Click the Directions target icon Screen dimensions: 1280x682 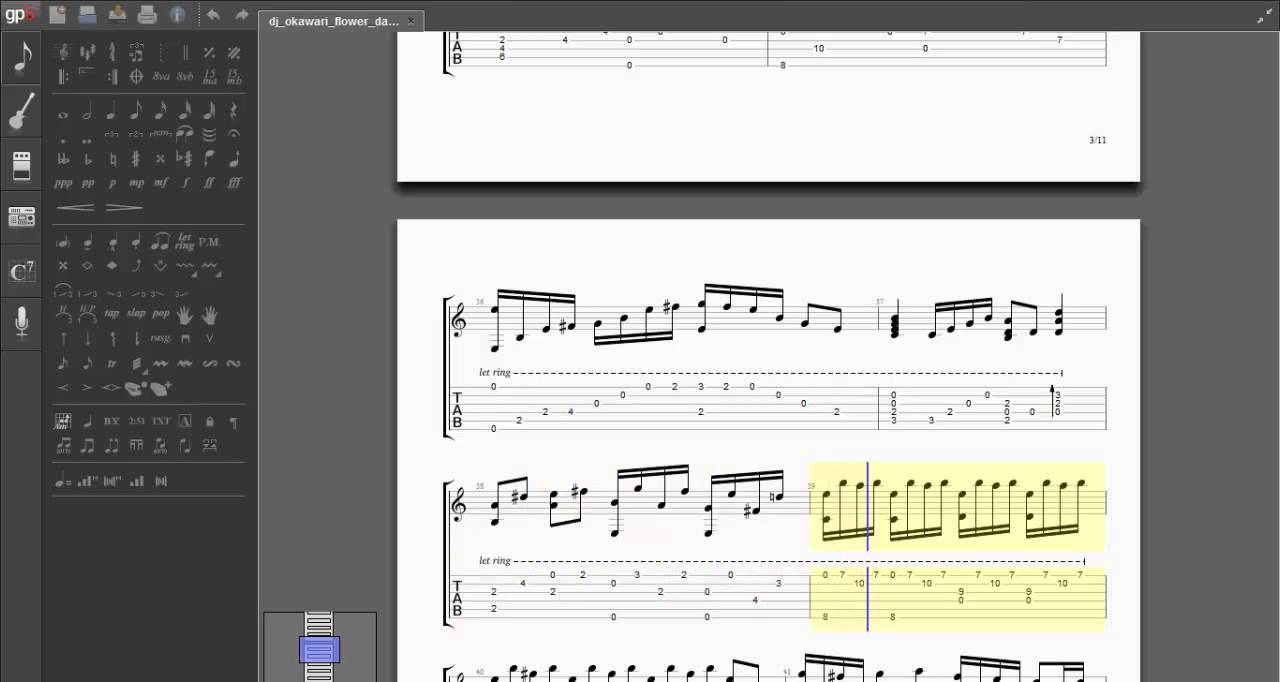pyautogui.click(x=136, y=76)
